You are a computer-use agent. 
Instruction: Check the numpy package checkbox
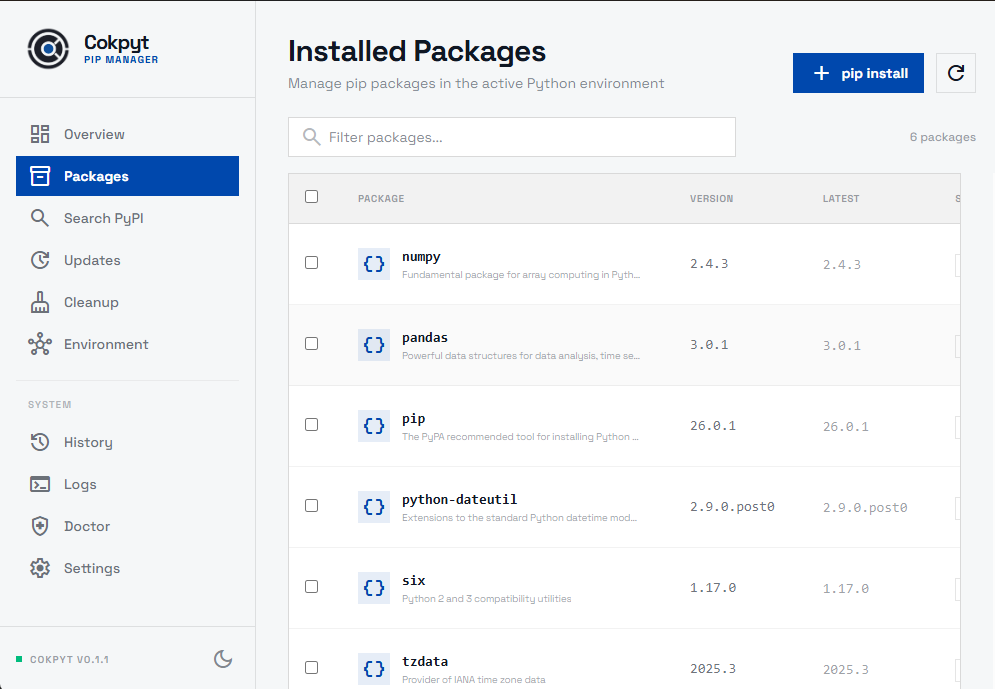(x=311, y=262)
